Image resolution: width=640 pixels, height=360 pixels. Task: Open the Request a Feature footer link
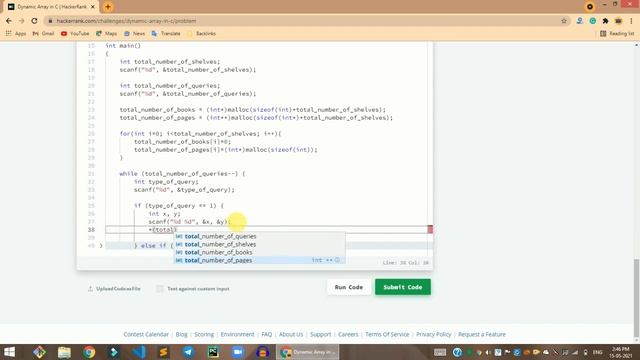[482, 334]
